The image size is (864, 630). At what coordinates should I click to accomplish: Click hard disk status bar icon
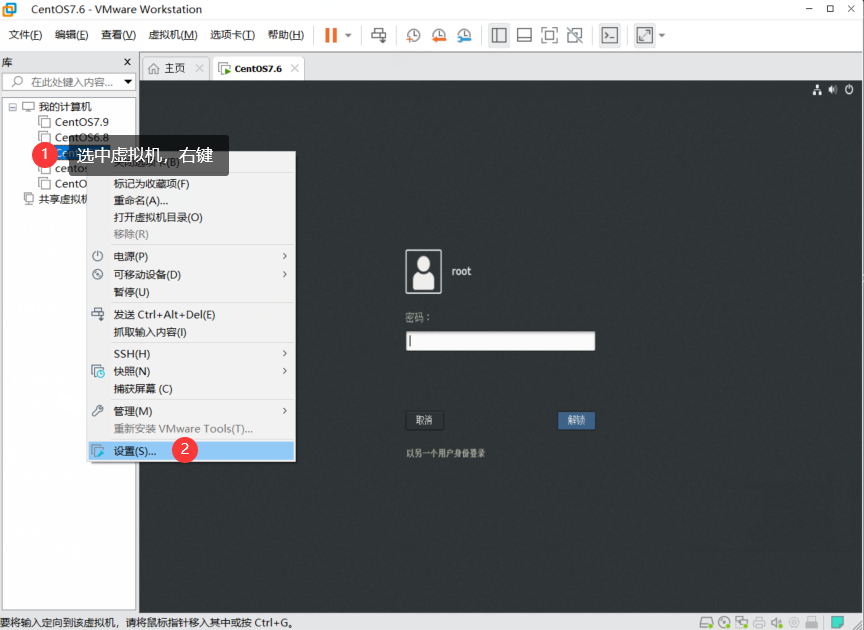[x=706, y=622]
